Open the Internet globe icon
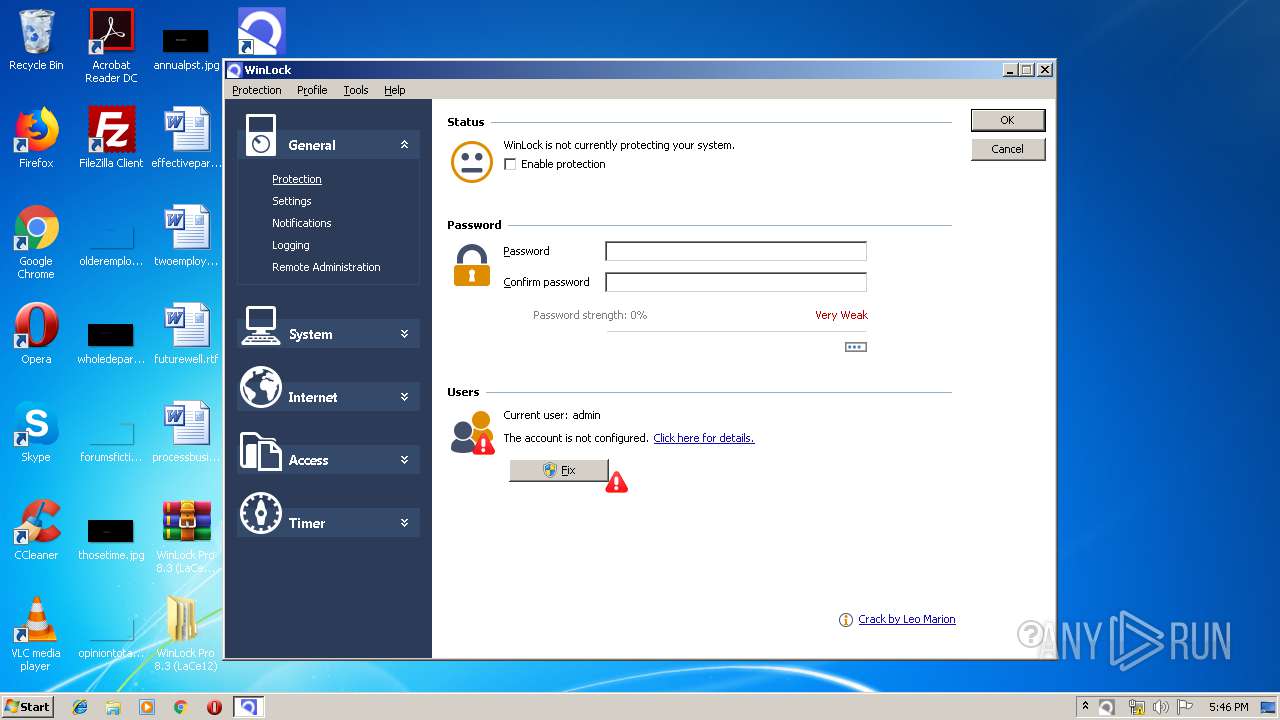Image resolution: width=1280 pixels, height=720 pixels. tap(261, 387)
